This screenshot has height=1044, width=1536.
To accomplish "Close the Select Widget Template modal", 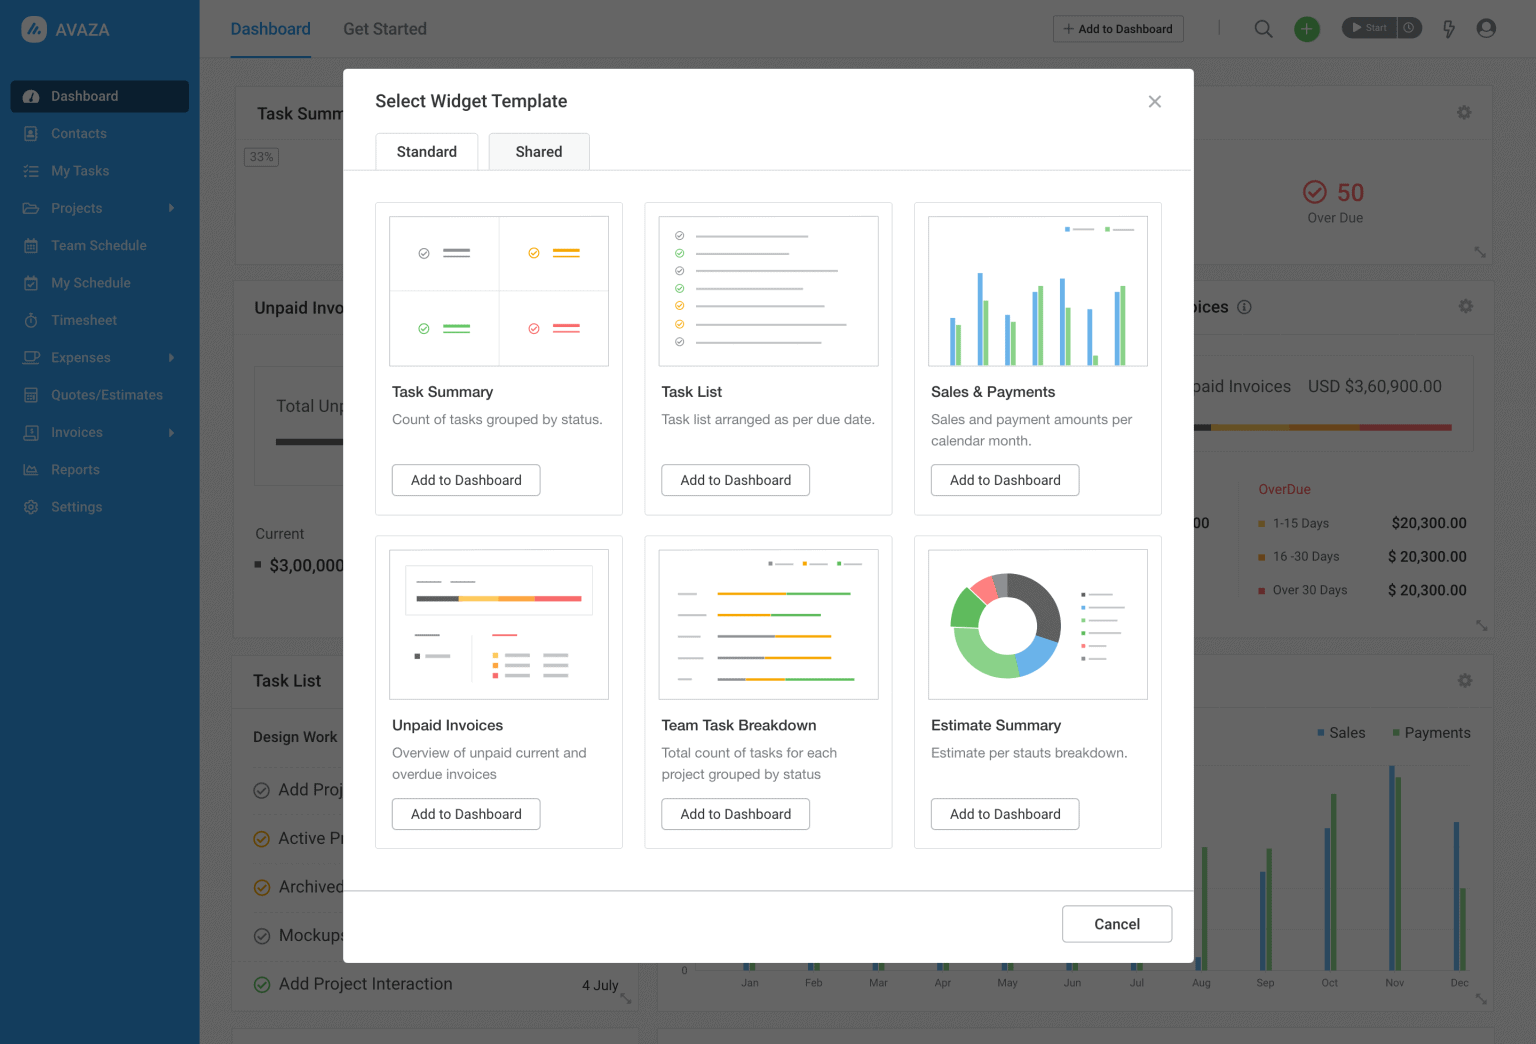I will tap(1155, 101).
